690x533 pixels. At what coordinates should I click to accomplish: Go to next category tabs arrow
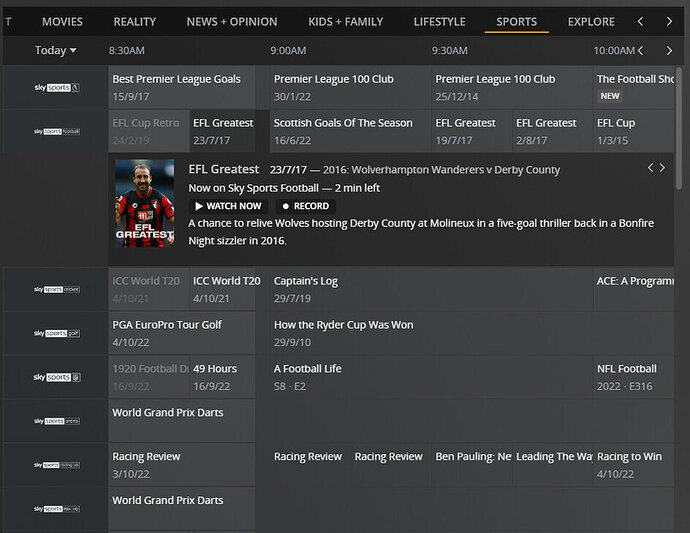pyautogui.click(x=669, y=21)
